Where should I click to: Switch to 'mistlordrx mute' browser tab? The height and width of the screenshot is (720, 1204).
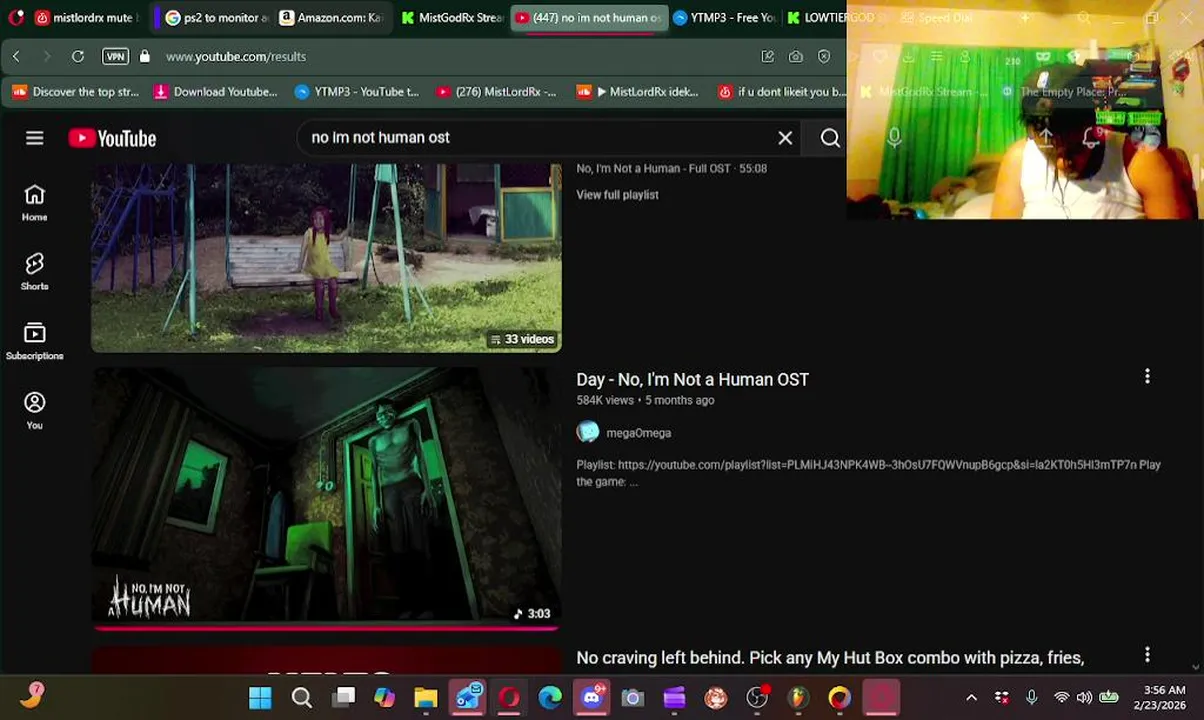pos(86,17)
